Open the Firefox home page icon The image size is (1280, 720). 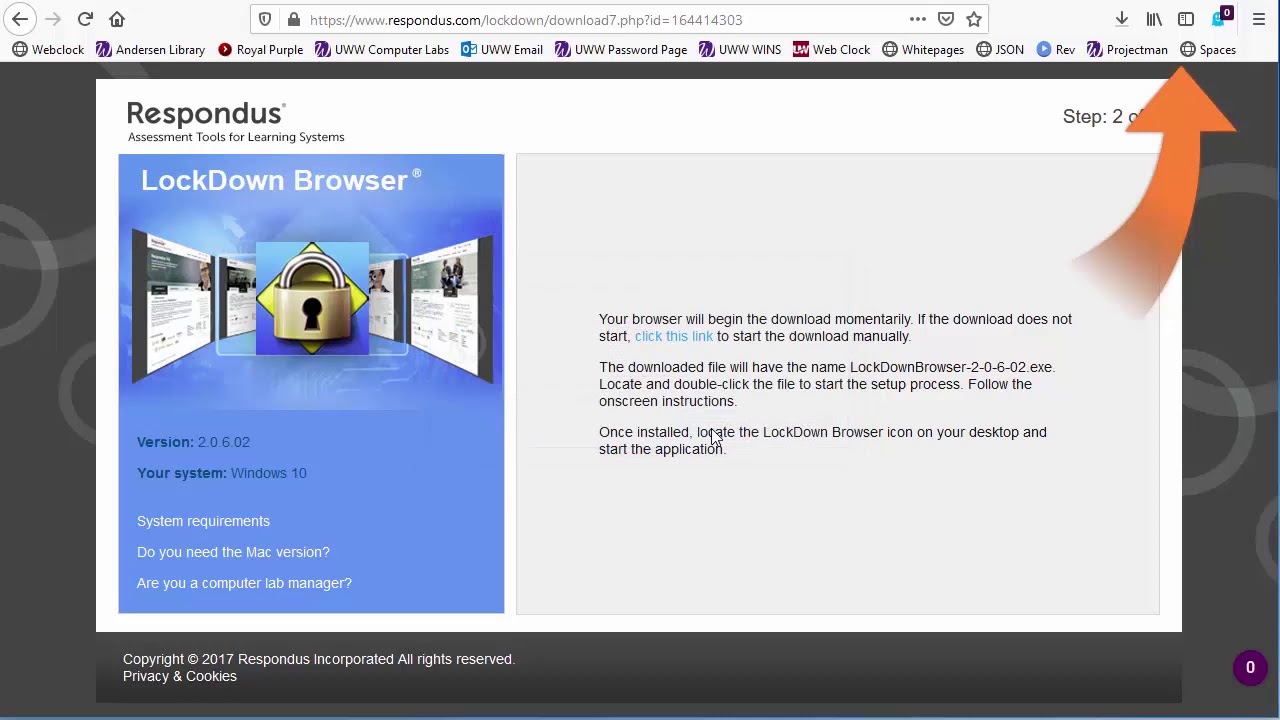117,19
